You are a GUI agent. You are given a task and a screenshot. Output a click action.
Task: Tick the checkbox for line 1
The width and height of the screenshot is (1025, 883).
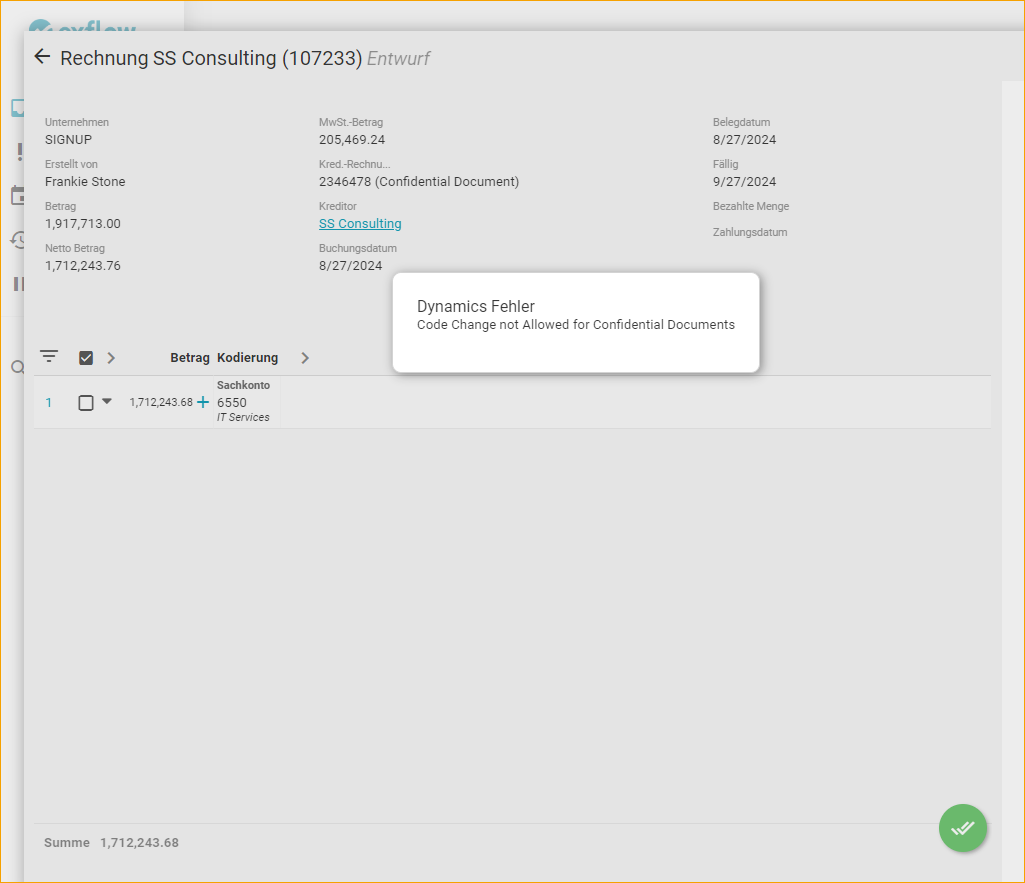pos(86,403)
